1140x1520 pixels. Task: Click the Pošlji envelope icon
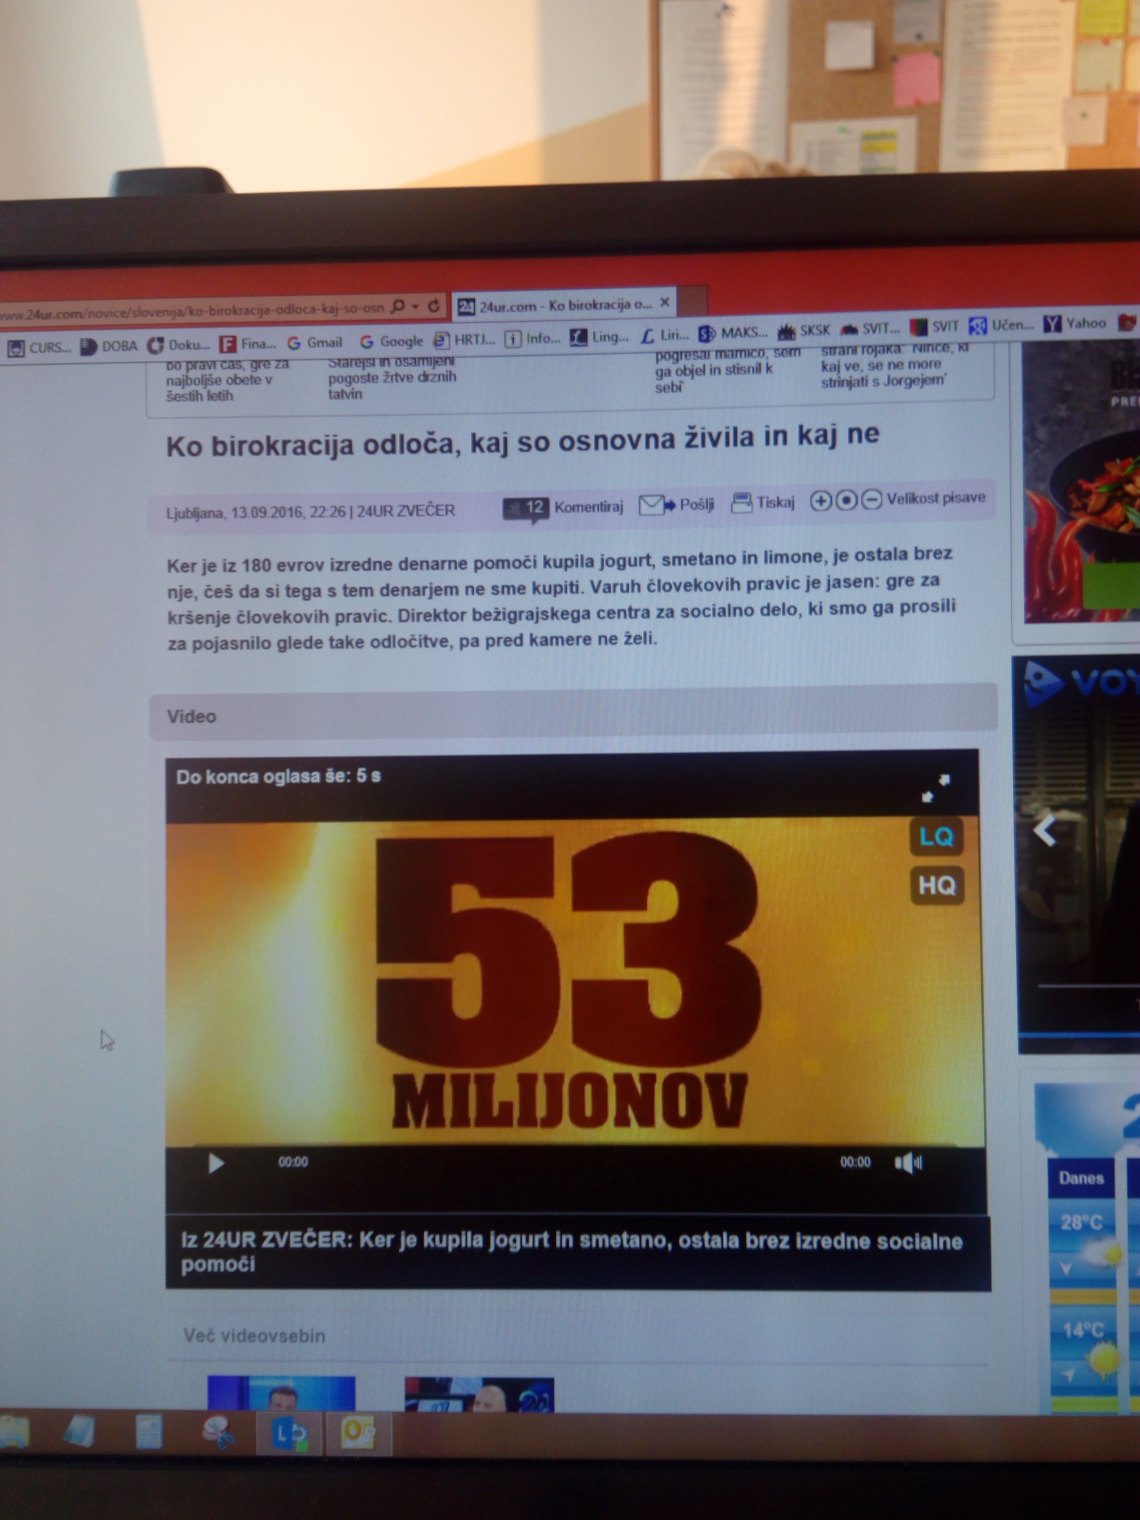pyautogui.click(x=654, y=504)
